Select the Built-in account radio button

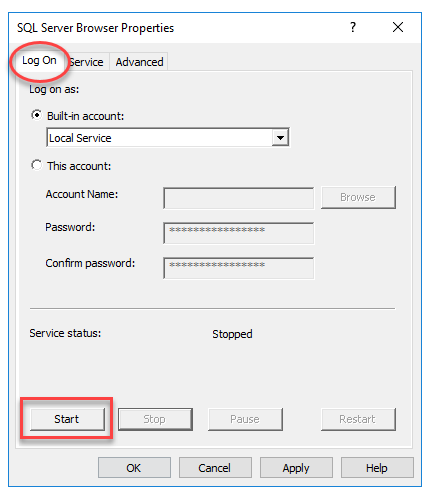(36, 115)
